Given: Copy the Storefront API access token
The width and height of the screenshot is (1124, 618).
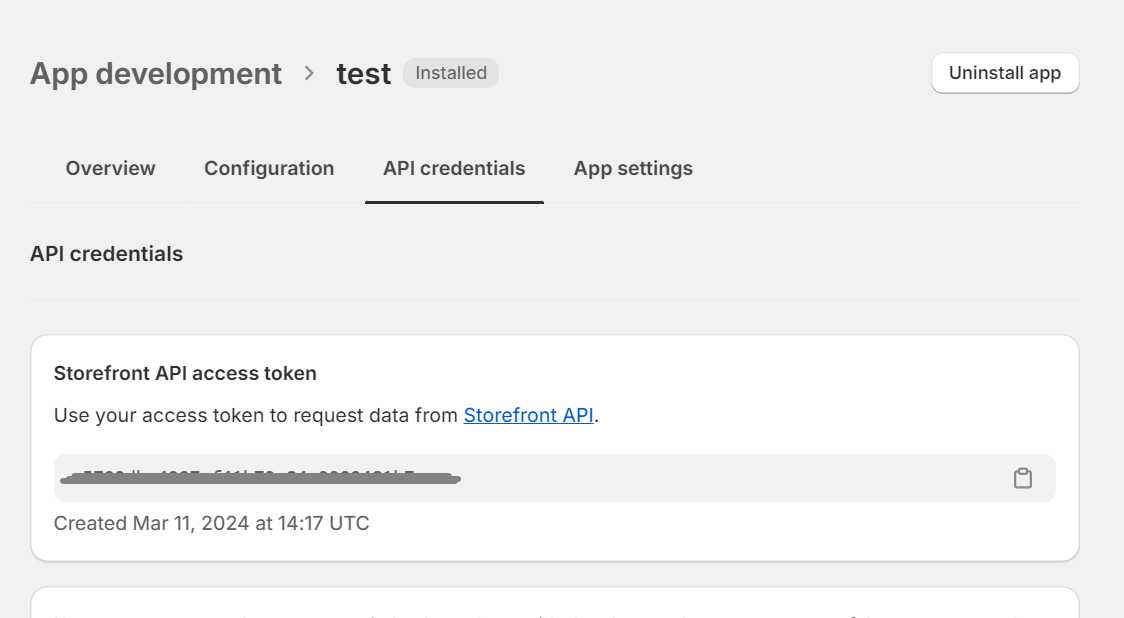Looking at the screenshot, I should [1023, 478].
